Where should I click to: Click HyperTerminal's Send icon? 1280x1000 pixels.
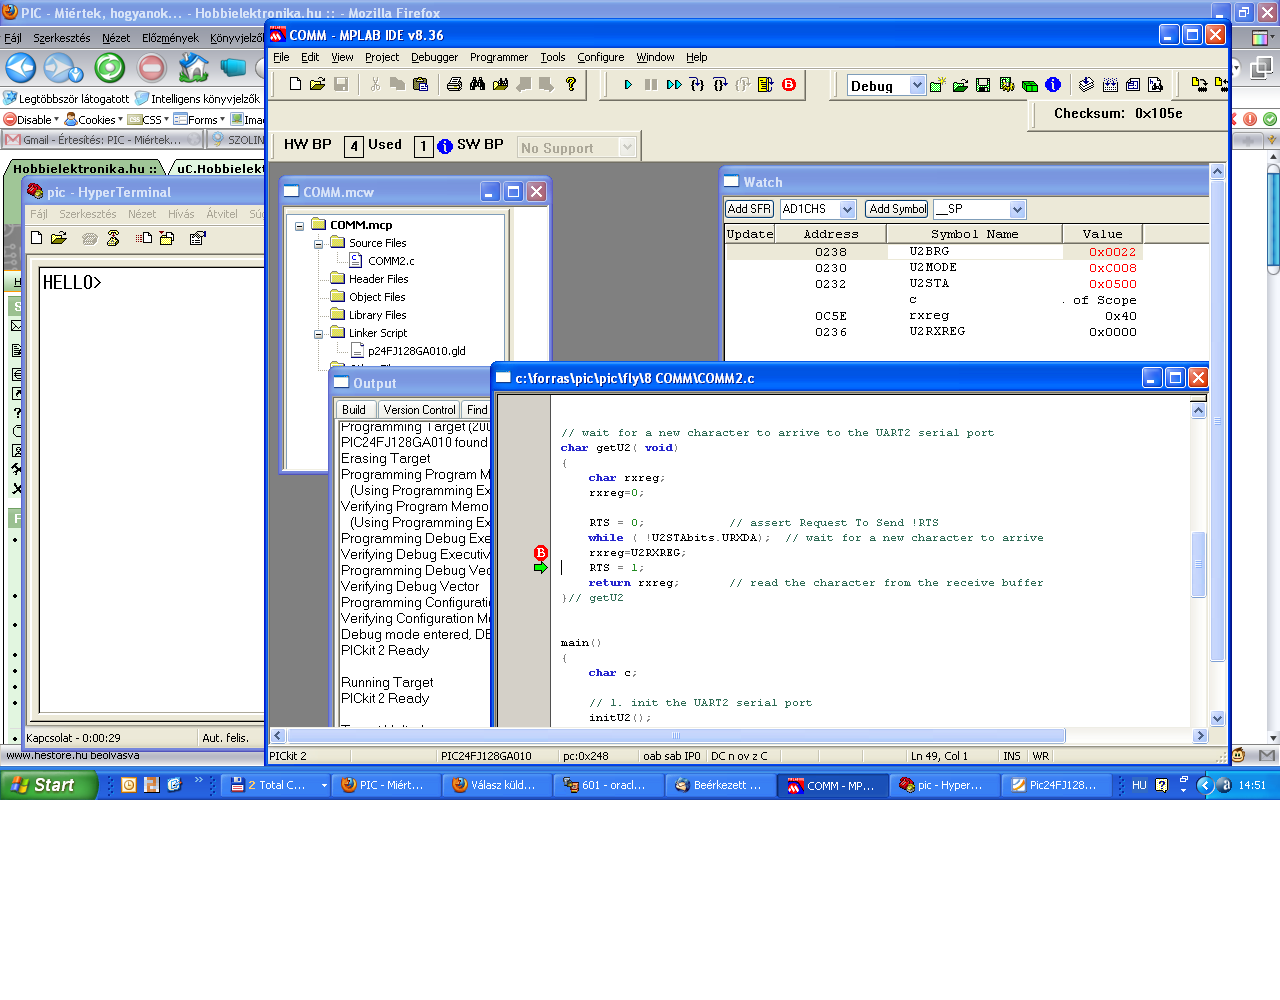pyautogui.click(x=144, y=238)
